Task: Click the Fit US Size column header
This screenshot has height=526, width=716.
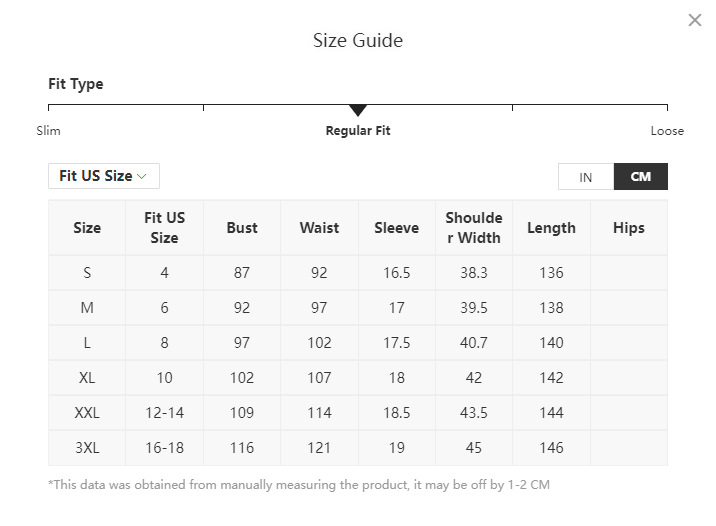Action: tap(164, 228)
